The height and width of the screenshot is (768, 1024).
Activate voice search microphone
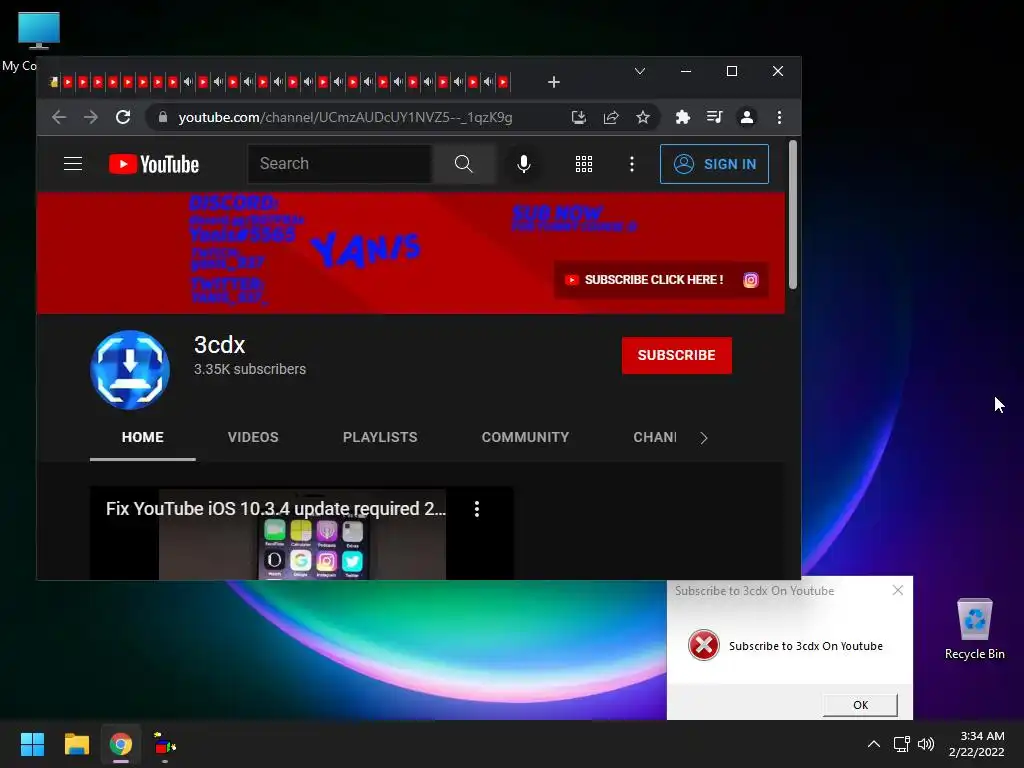(x=523, y=163)
